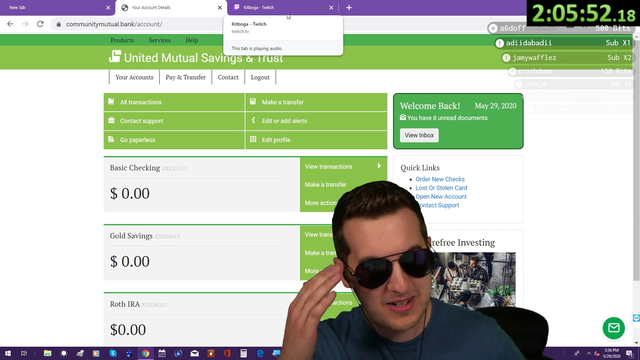This screenshot has height=360, width=640.
Task: Select the Pay & Transfer tab
Action: tap(185, 77)
